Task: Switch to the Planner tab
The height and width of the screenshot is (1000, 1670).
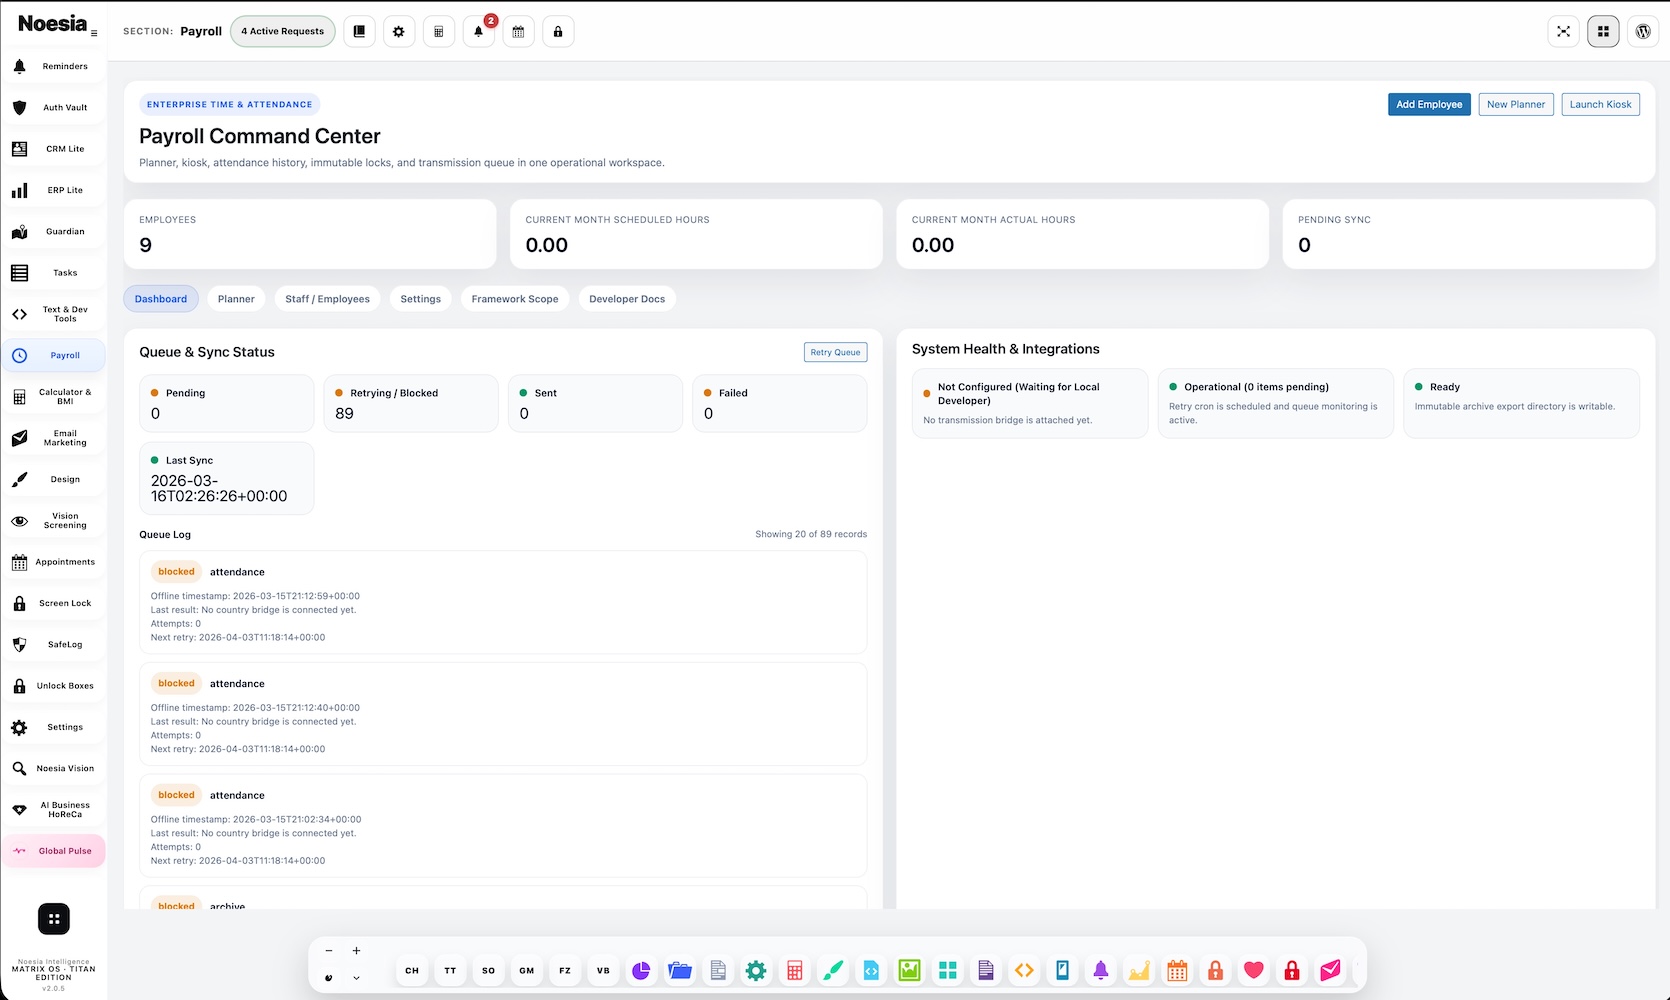Action: pyautogui.click(x=236, y=299)
